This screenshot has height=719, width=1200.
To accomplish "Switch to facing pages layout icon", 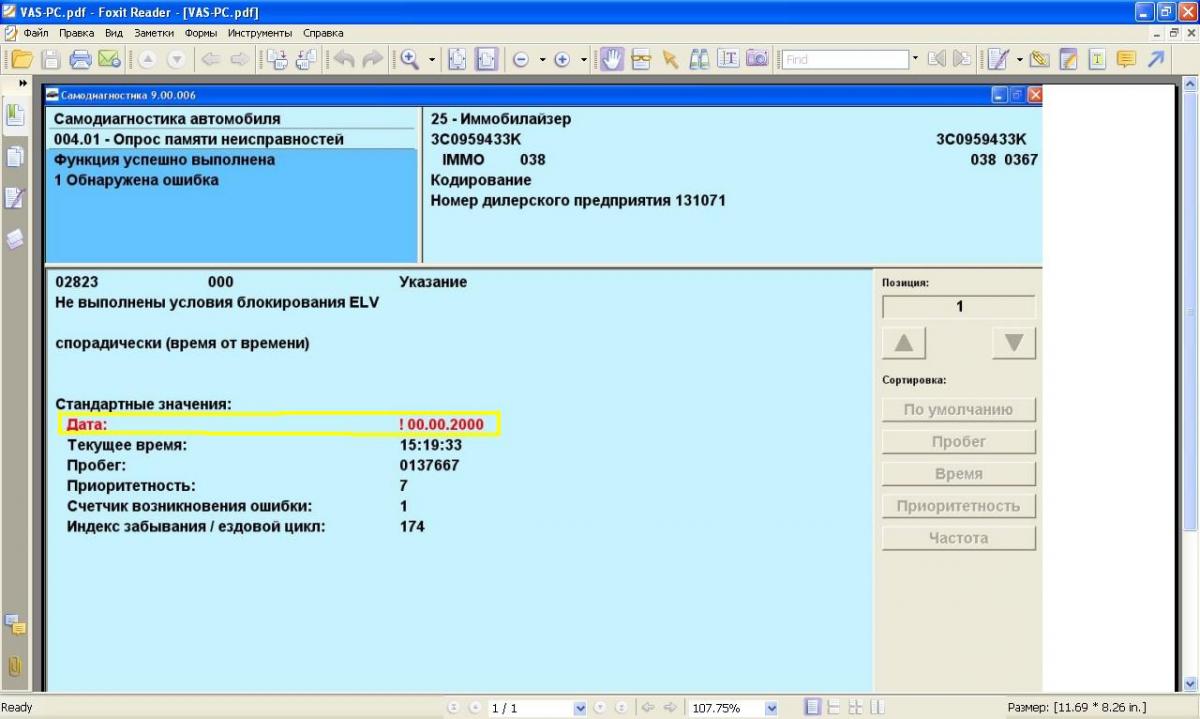I will pos(853,708).
